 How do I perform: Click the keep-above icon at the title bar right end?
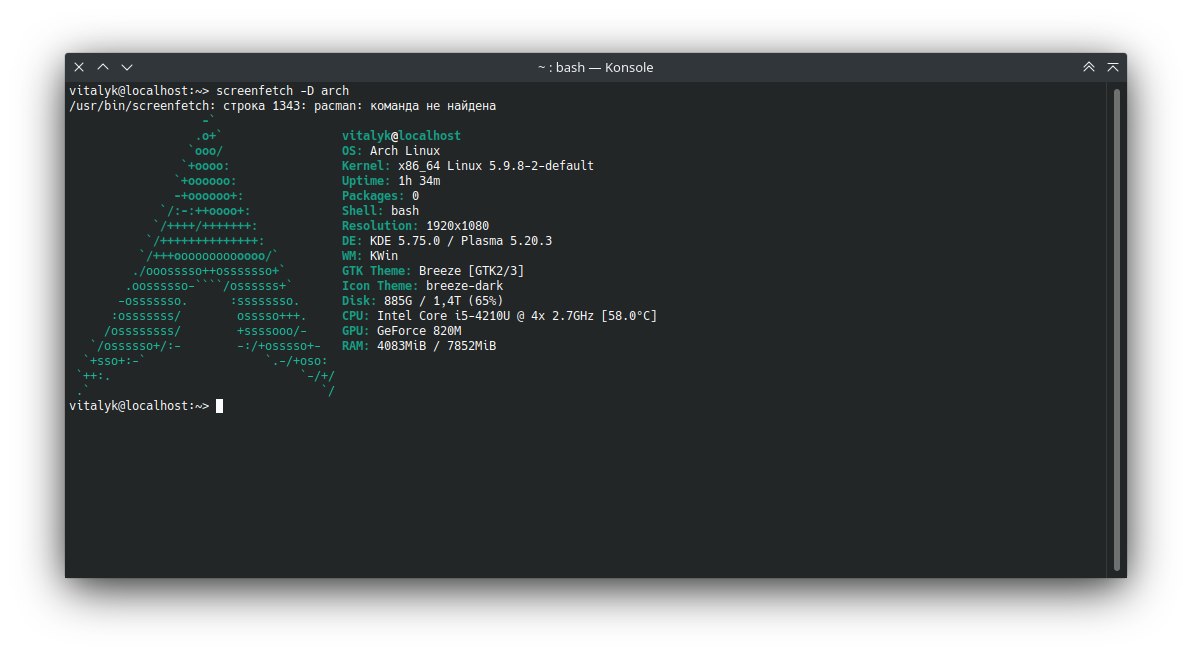pyautogui.click(x=1113, y=68)
